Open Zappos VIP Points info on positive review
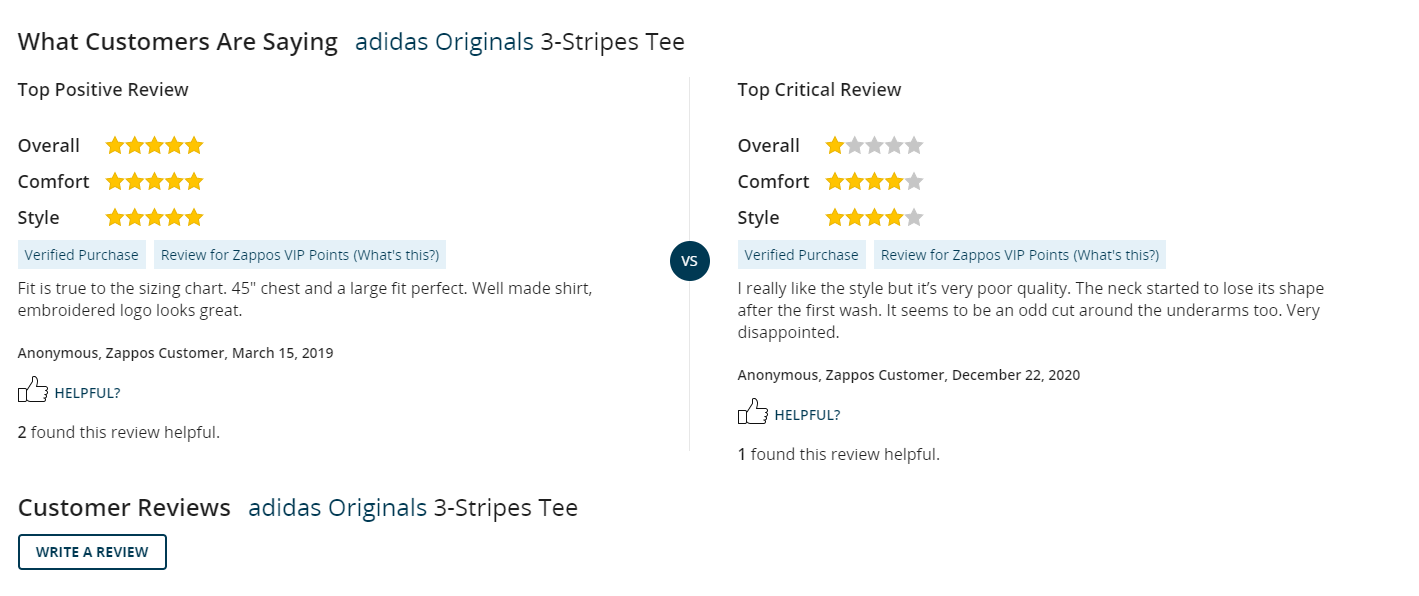Viewport: 1419px width, 596px height. click(x=300, y=255)
